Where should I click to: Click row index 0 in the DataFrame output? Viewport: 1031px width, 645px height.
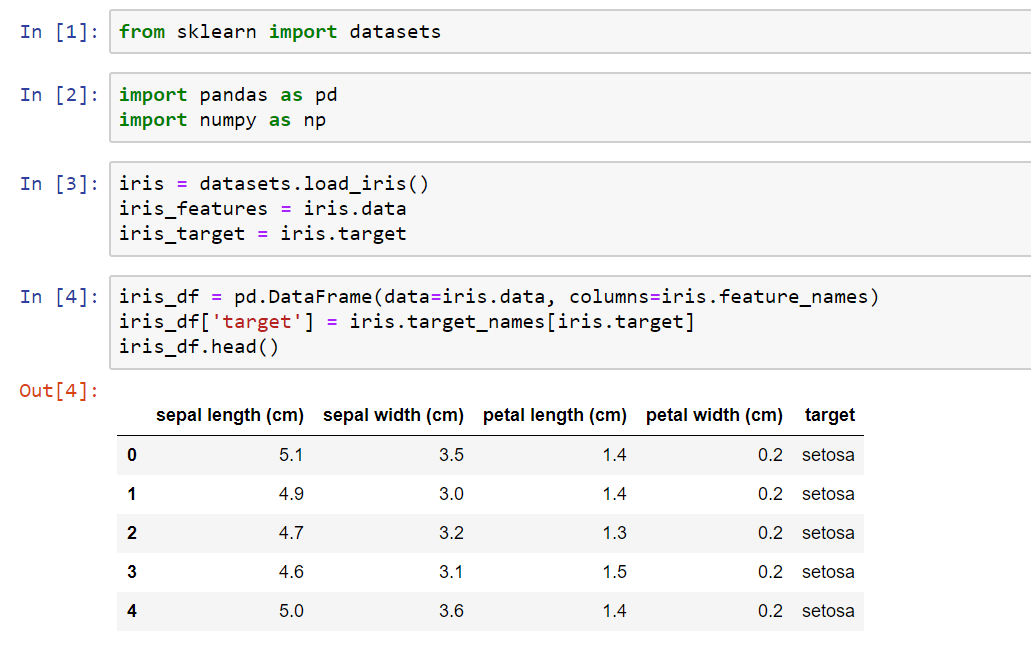pos(132,455)
